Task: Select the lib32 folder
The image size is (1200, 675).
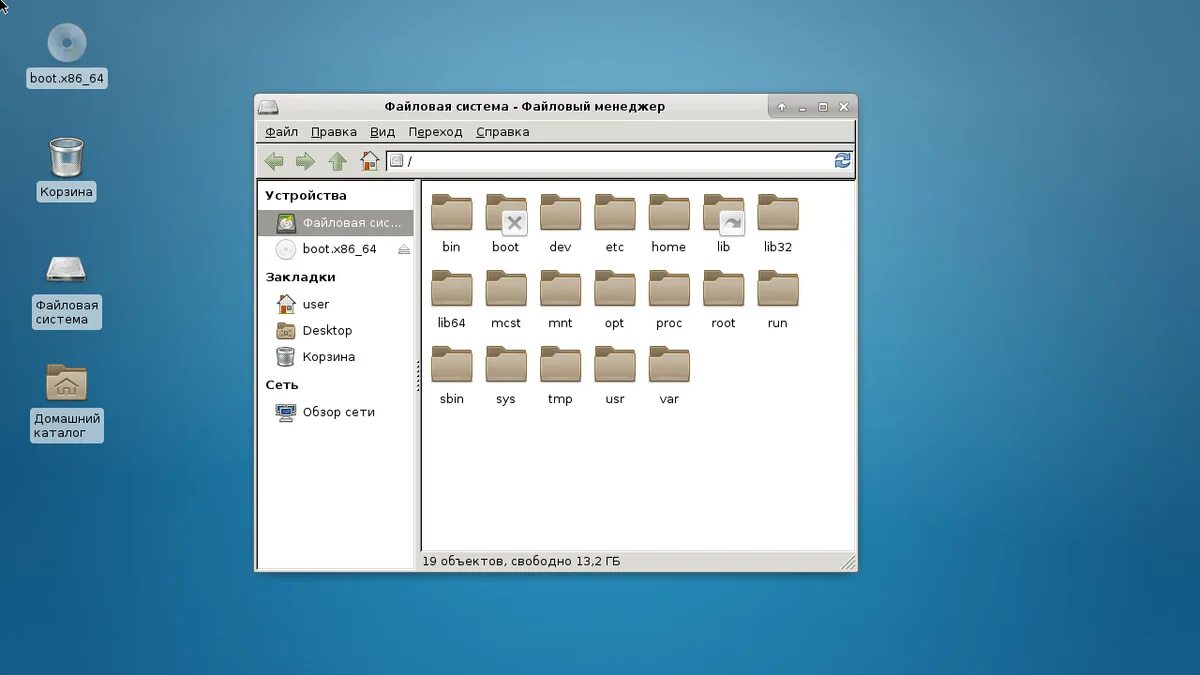Action: pos(778,224)
